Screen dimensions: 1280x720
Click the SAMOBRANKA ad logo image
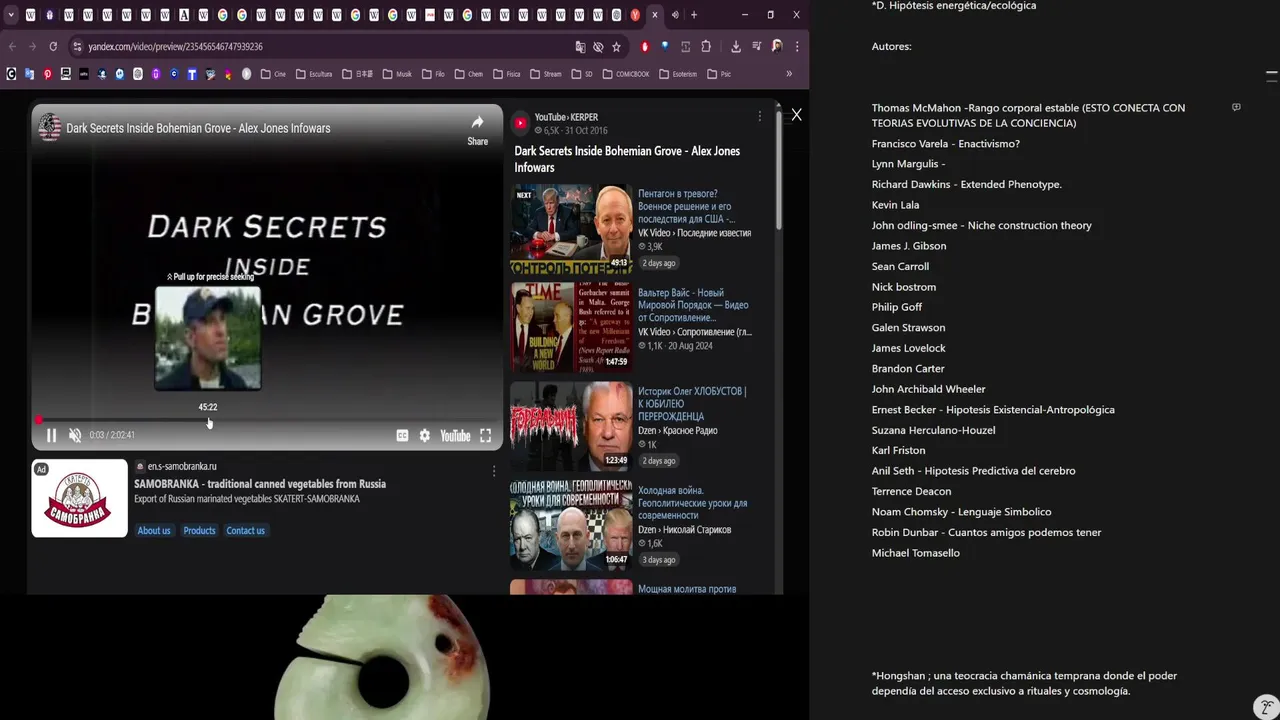79,498
